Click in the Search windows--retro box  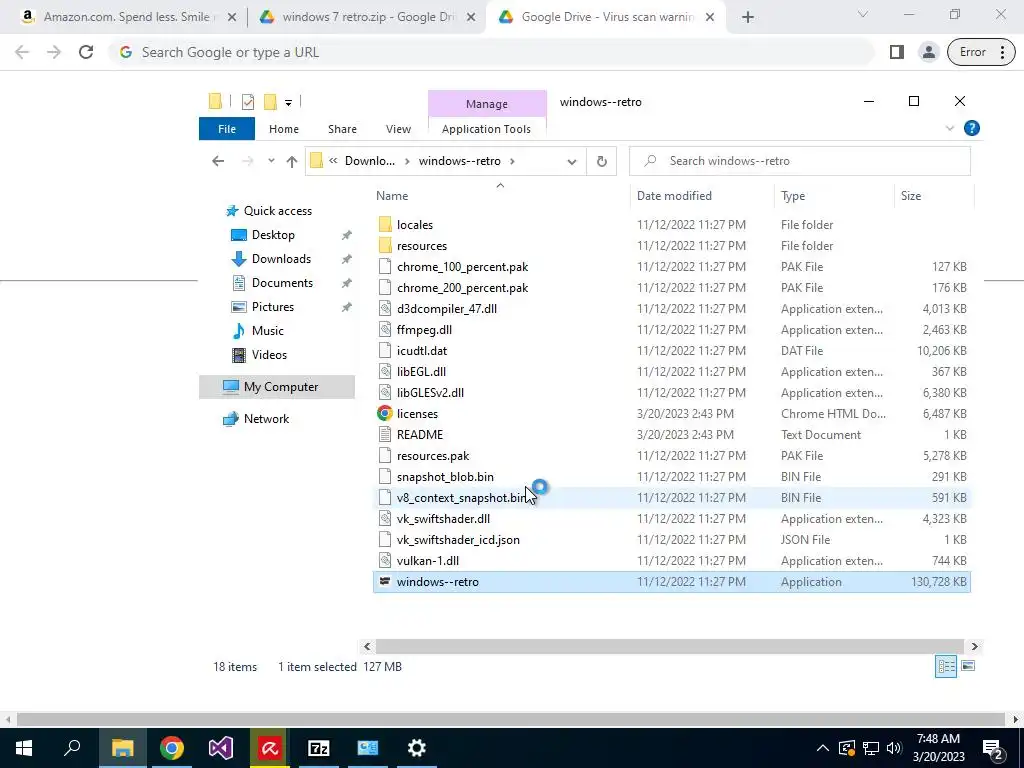tap(800, 161)
